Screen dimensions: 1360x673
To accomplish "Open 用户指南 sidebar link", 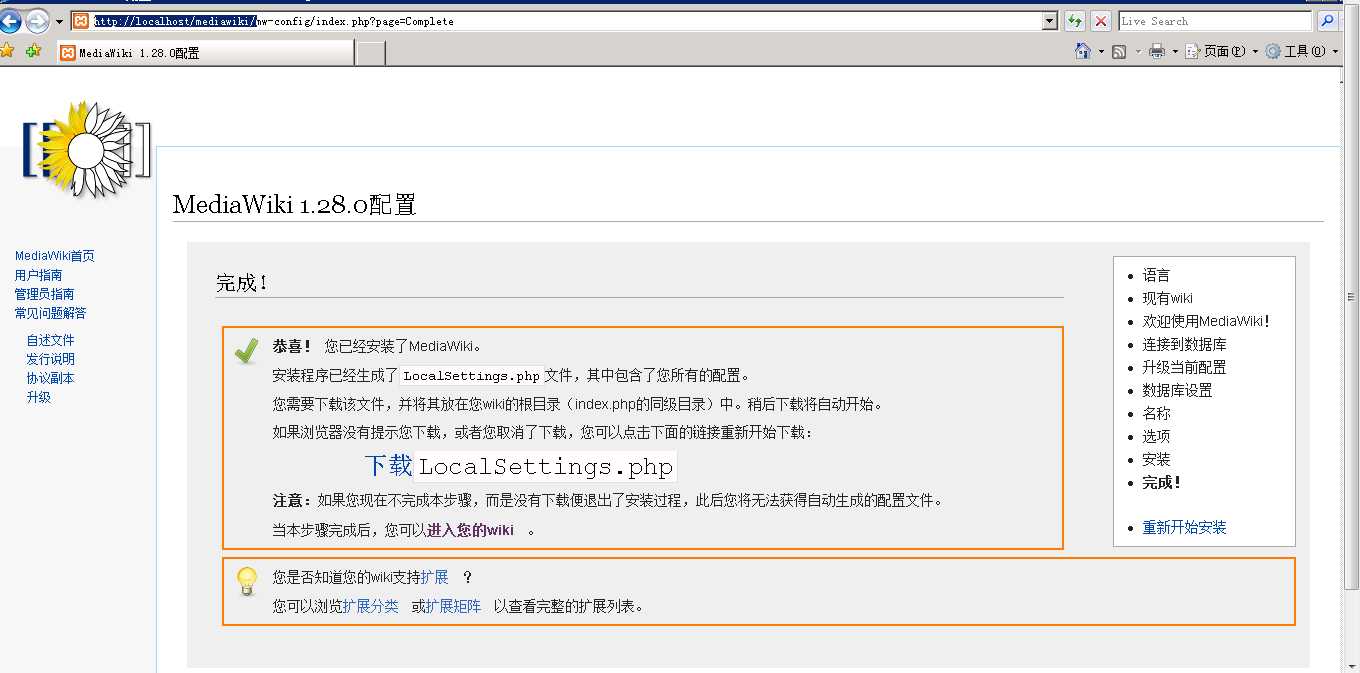I will (38, 275).
